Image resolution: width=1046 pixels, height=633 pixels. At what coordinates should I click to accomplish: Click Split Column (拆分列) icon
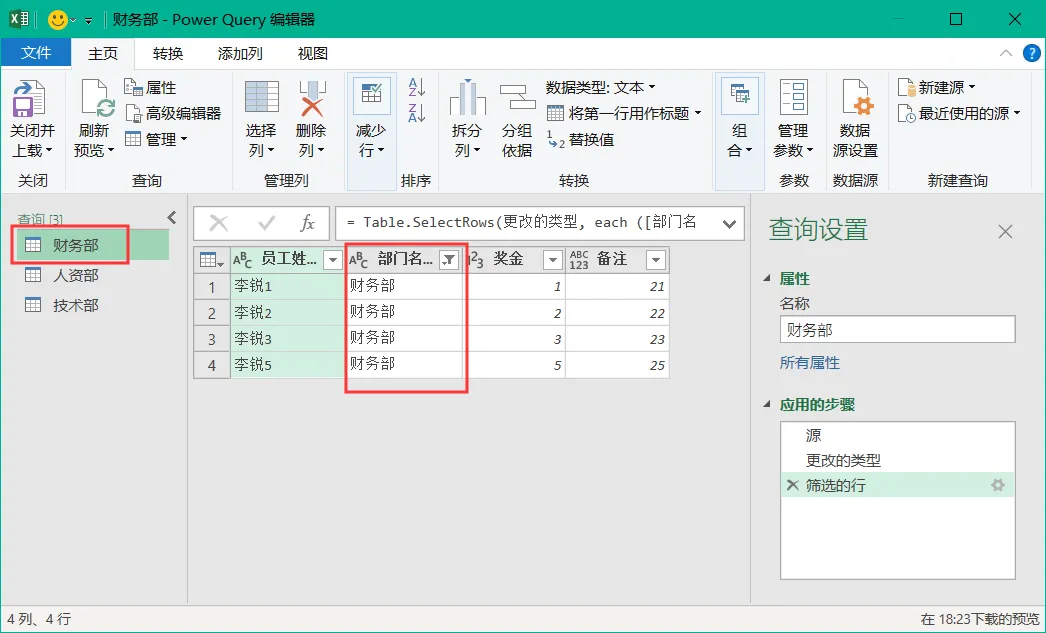[467, 97]
